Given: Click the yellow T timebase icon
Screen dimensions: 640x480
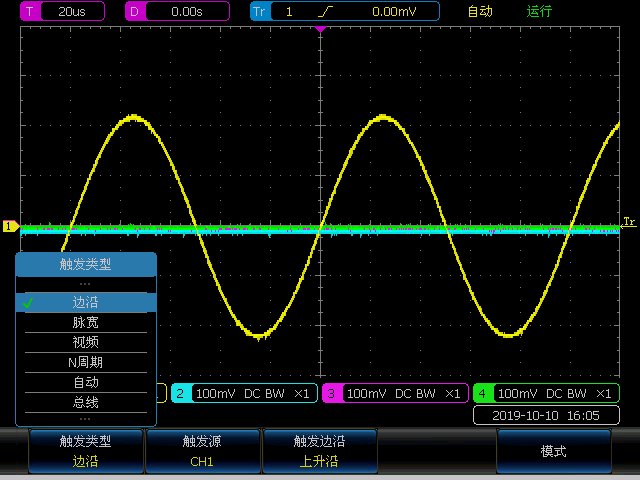Looking at the screenshot, I should pyautogui.click(x=30, y=12).
